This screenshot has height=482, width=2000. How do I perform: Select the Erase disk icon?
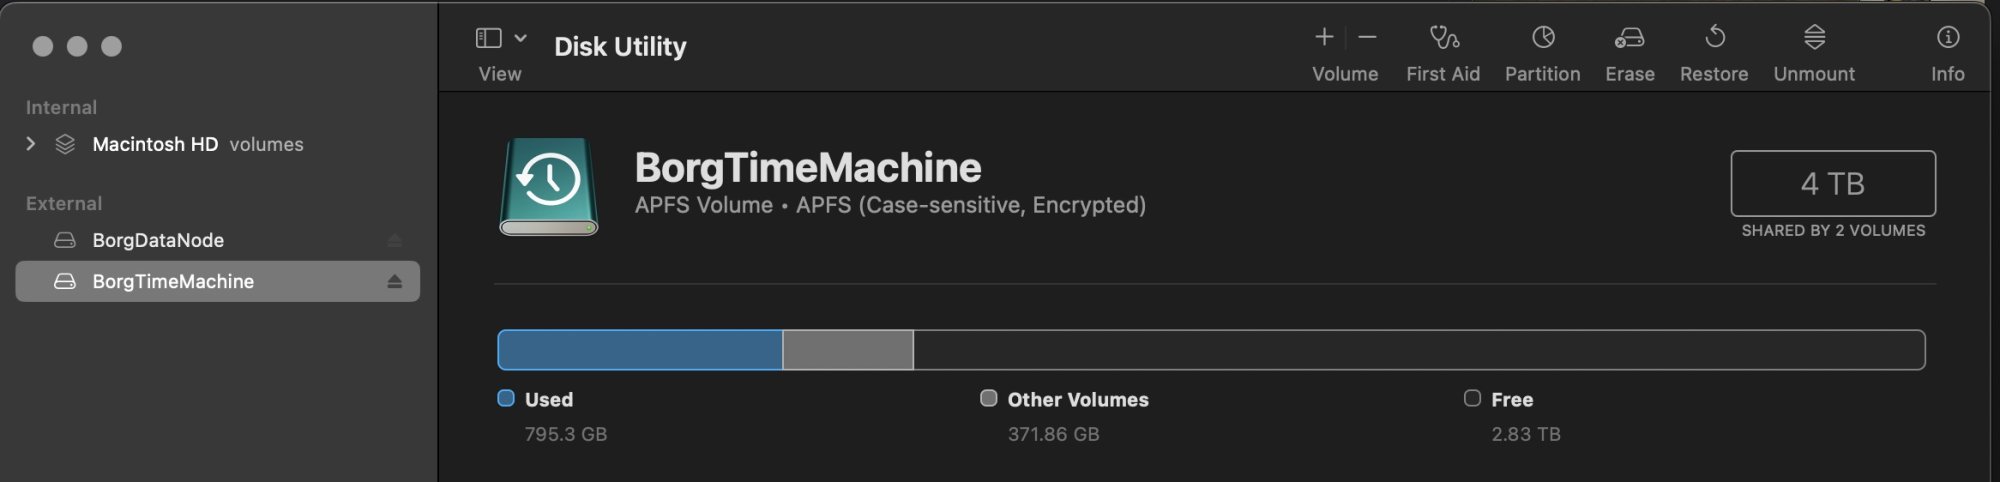pos(1629,38)
